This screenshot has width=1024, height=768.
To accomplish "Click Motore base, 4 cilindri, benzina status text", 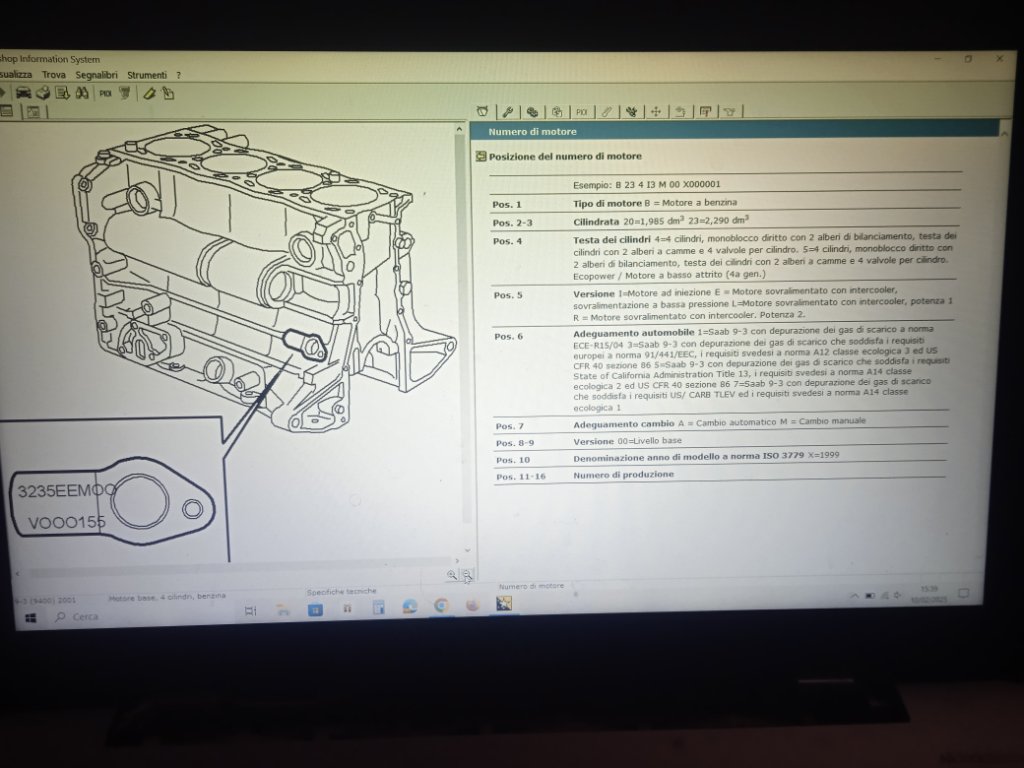I will pos(167,596).
